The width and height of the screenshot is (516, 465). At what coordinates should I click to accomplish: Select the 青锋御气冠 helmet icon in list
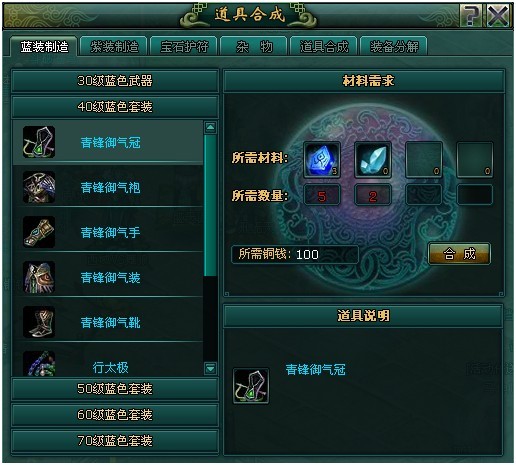tap(39, 142)
